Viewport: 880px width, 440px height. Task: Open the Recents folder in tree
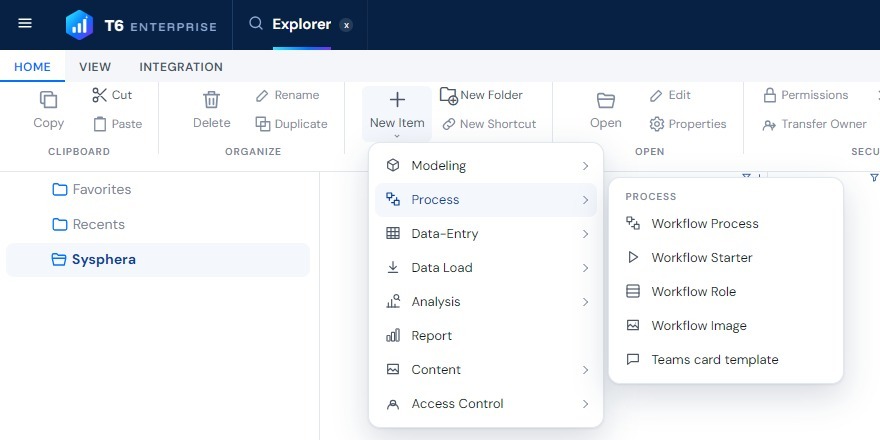tap(88, 224)
